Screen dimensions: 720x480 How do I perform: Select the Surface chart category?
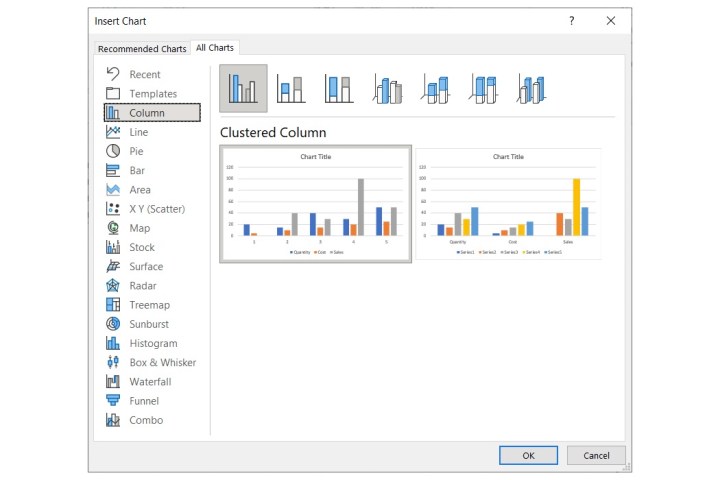[x=152, y=266]
